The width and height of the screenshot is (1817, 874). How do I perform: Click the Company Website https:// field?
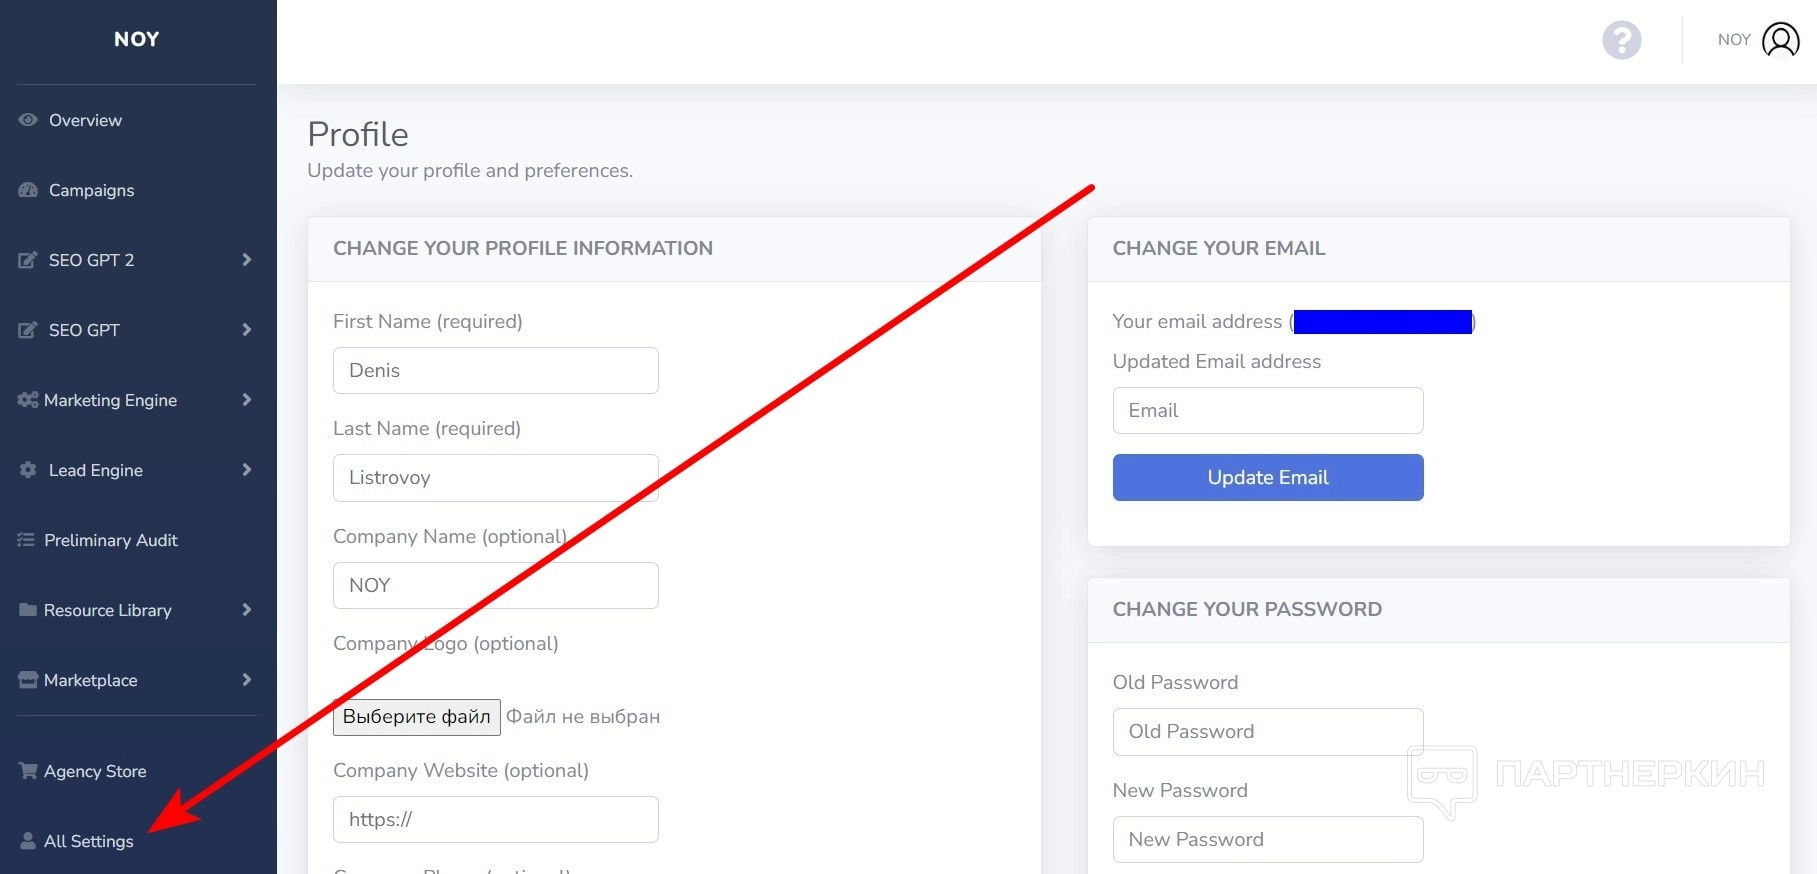495,819
